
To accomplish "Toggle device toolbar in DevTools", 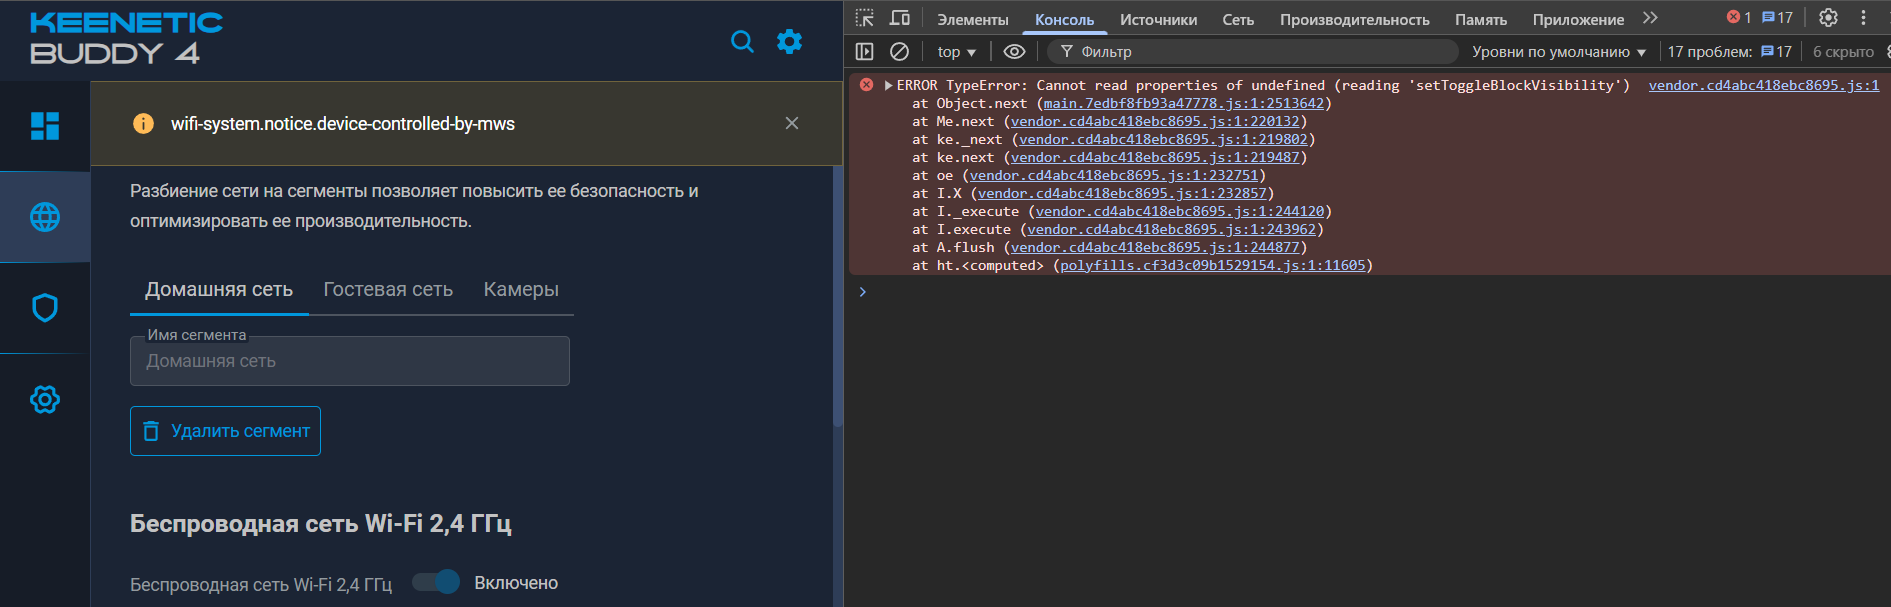I will (x=900, y=18).
